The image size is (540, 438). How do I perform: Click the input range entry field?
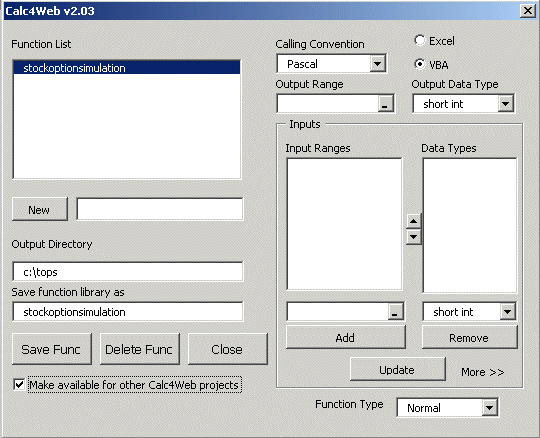click(x=338, y=311)
